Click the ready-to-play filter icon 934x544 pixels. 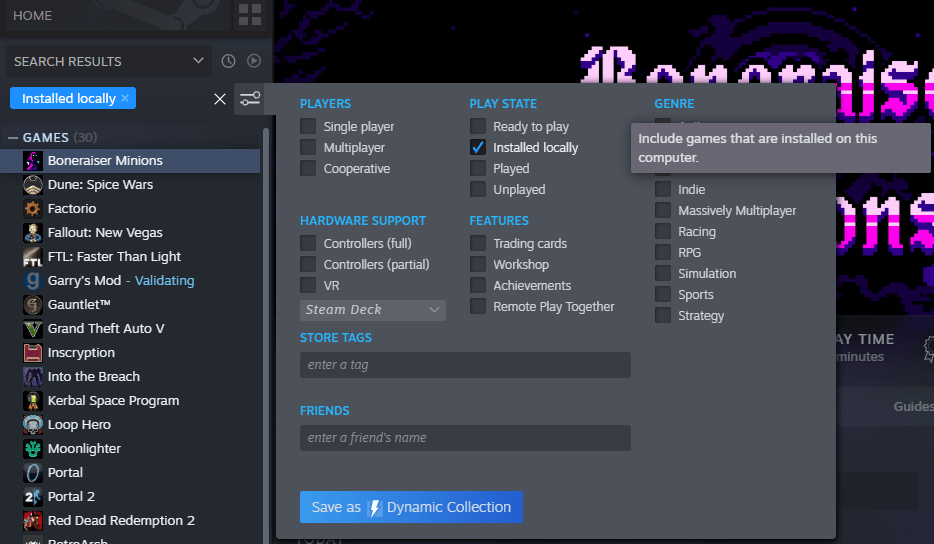[x=254, y=61]
